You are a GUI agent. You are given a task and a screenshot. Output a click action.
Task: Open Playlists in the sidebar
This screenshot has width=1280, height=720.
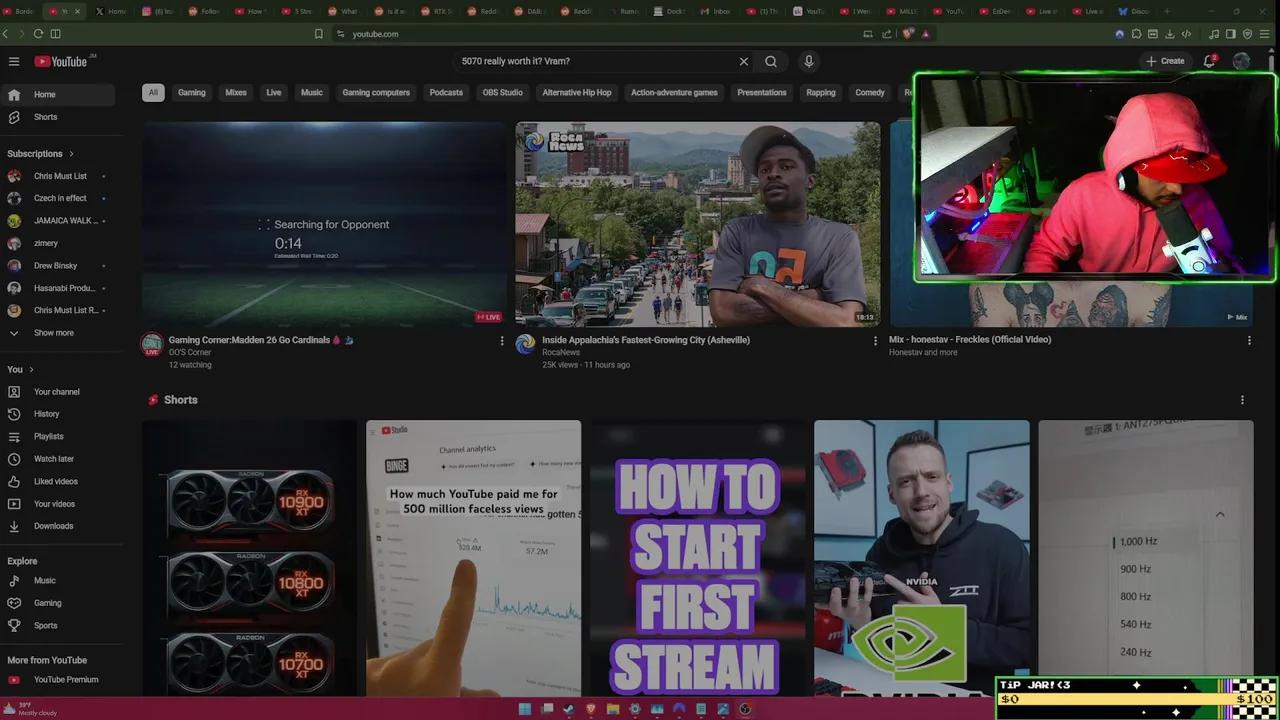(x=58, y=437)
